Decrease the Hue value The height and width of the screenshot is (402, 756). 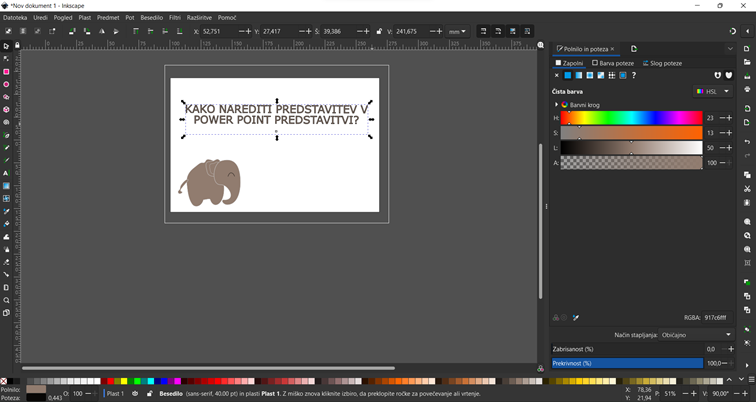pos(722,118)
